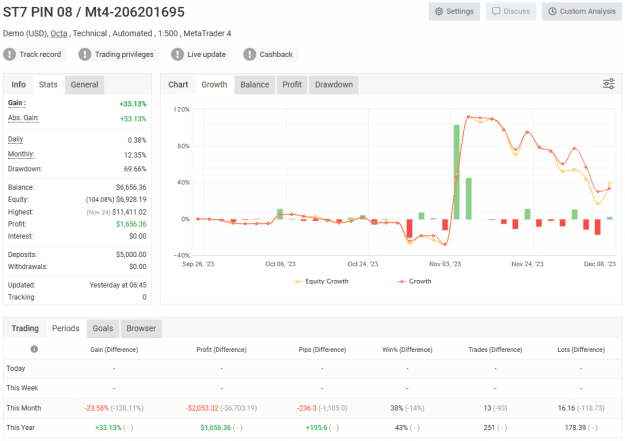Click the tall green bar on the chart
The width and height of the screenshot is (625, 441).
pos(456,172)
